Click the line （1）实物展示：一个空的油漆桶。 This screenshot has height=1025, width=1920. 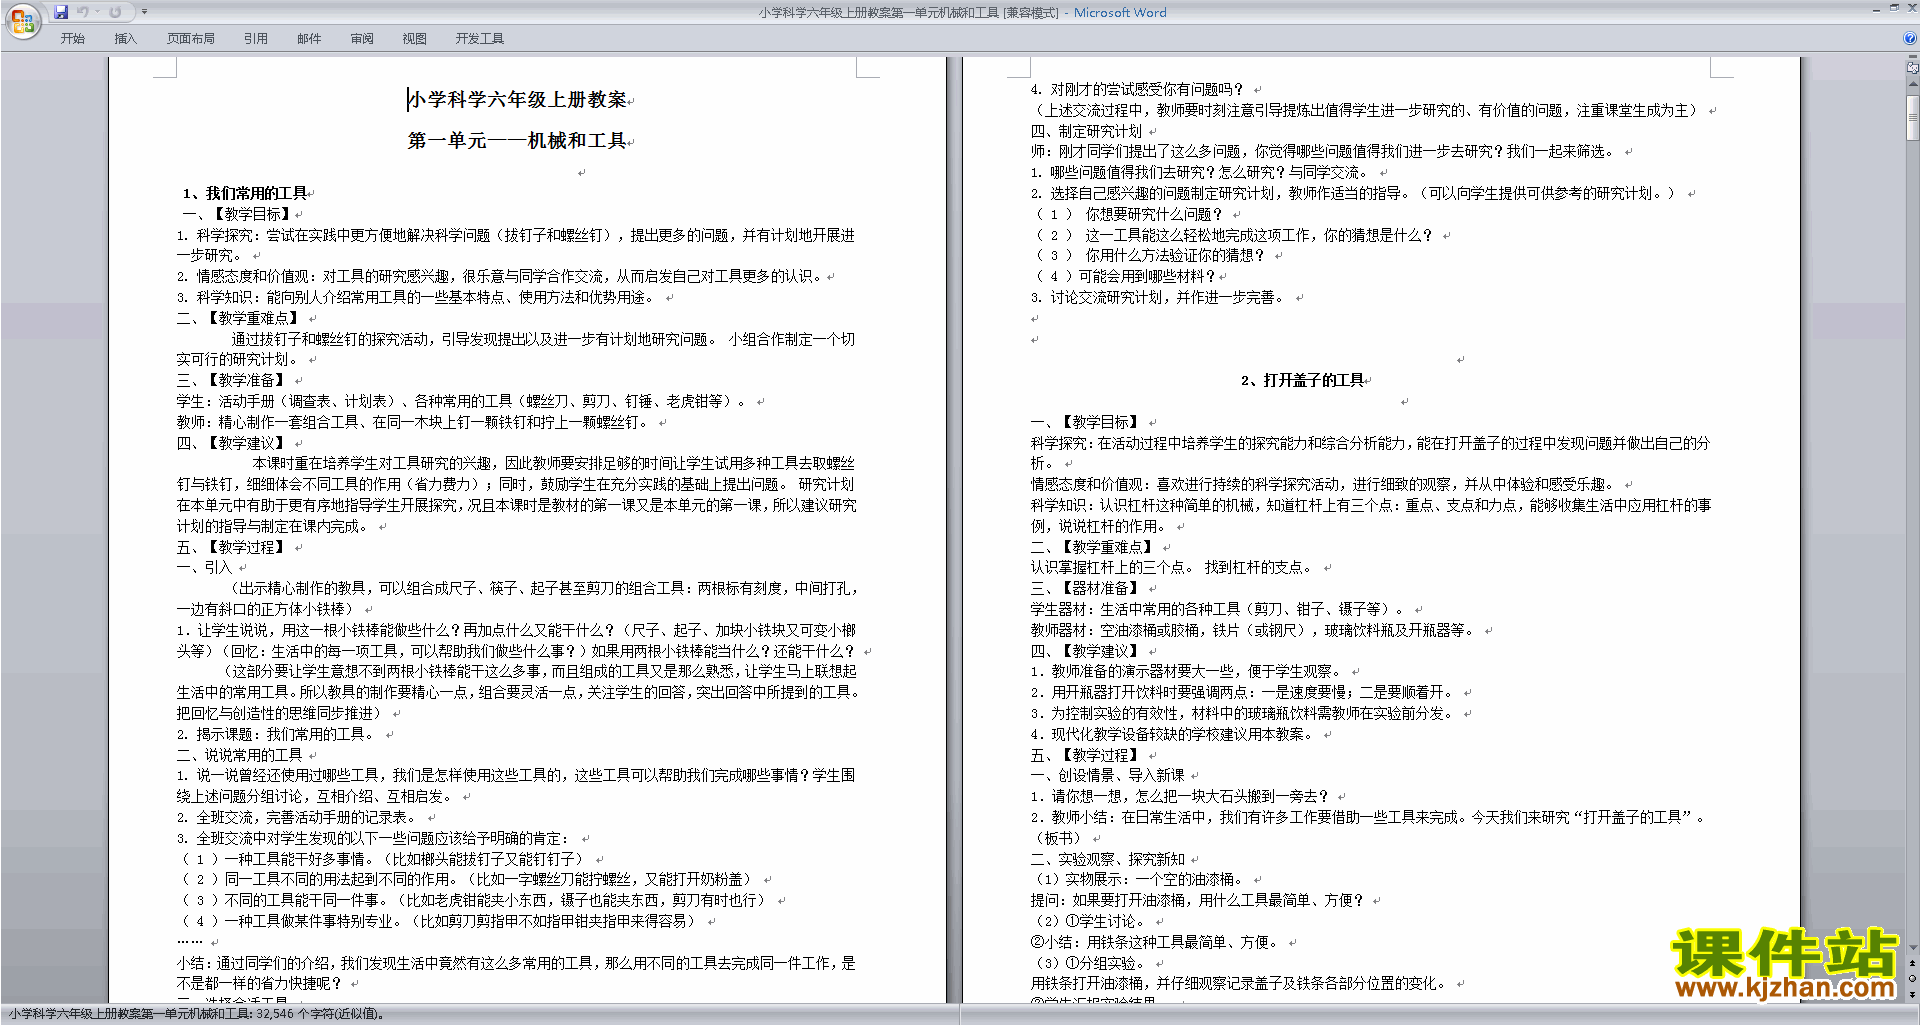pos(1137,879)
